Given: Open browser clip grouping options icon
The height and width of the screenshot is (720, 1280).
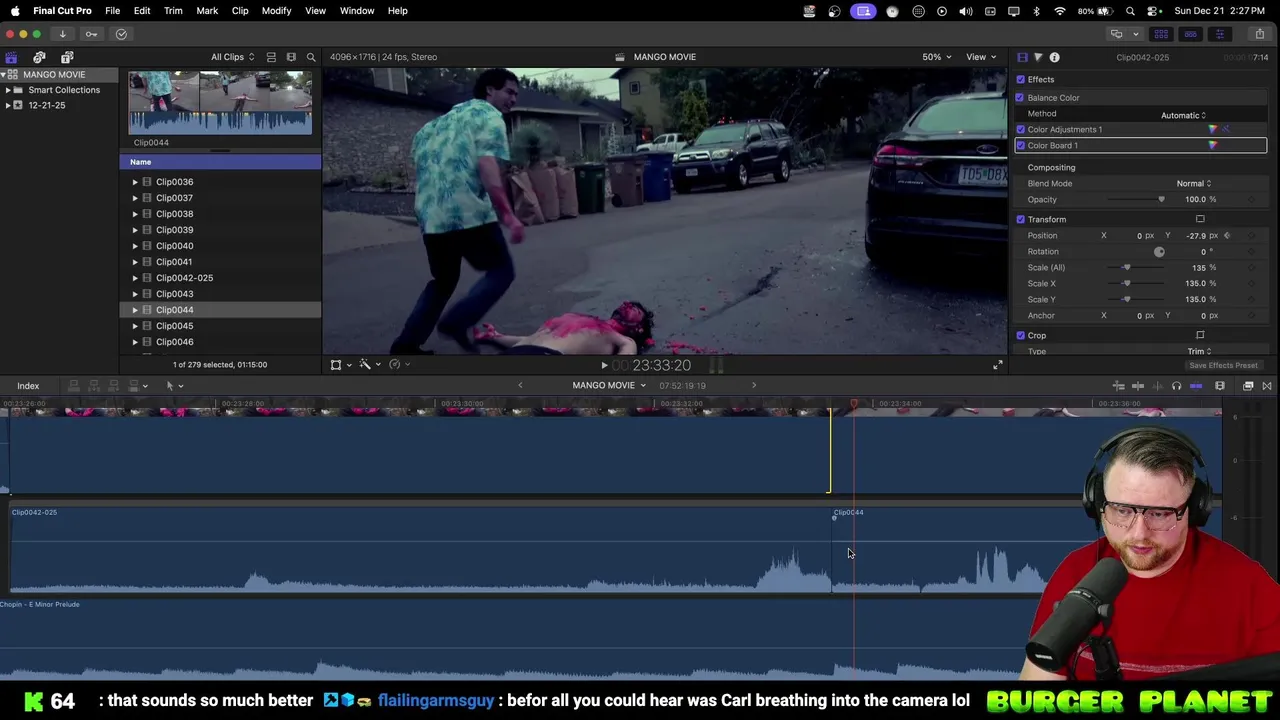Looking at the screenshot, I should (x=291, y=57).
